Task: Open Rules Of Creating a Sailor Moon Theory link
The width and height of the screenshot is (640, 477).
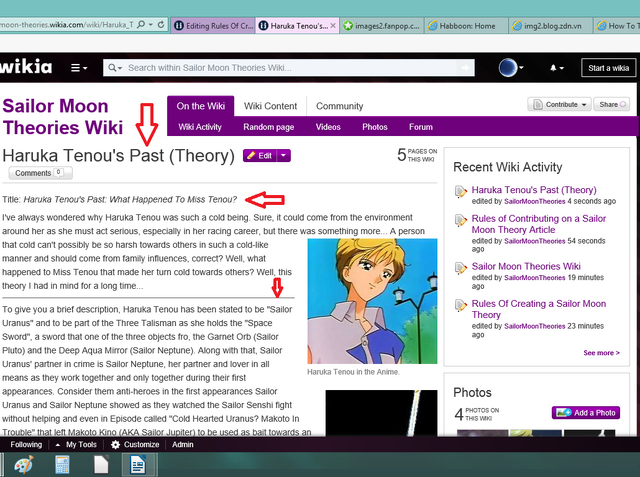Action: (x=538, y=309)
